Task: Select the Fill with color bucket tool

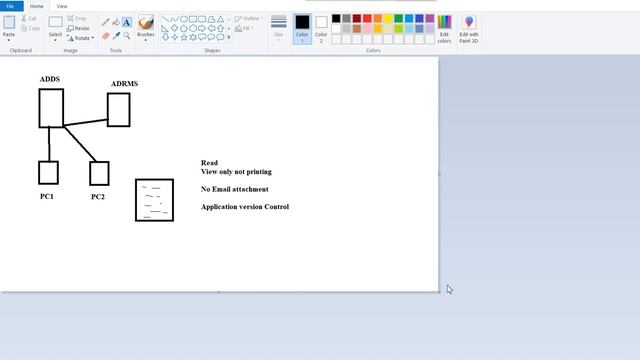Action: coord(116,22)
